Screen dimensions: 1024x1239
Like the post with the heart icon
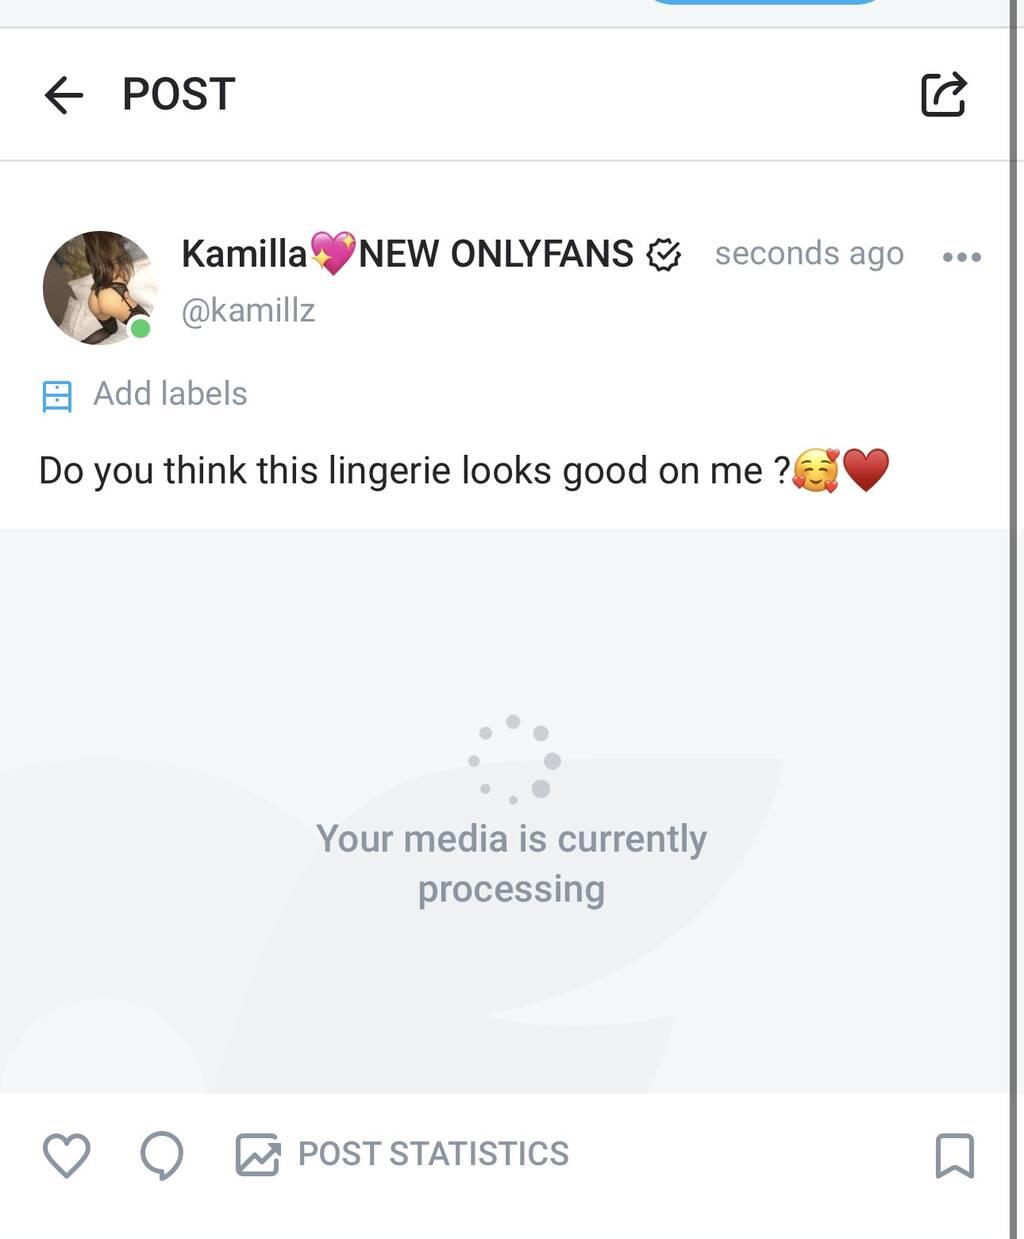(x=67, y=1155)
